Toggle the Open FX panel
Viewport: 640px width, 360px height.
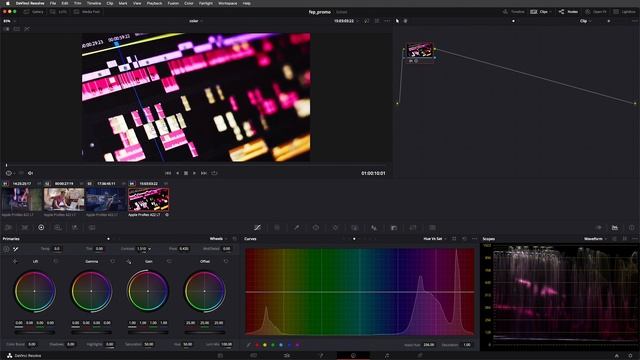point(596,12)
